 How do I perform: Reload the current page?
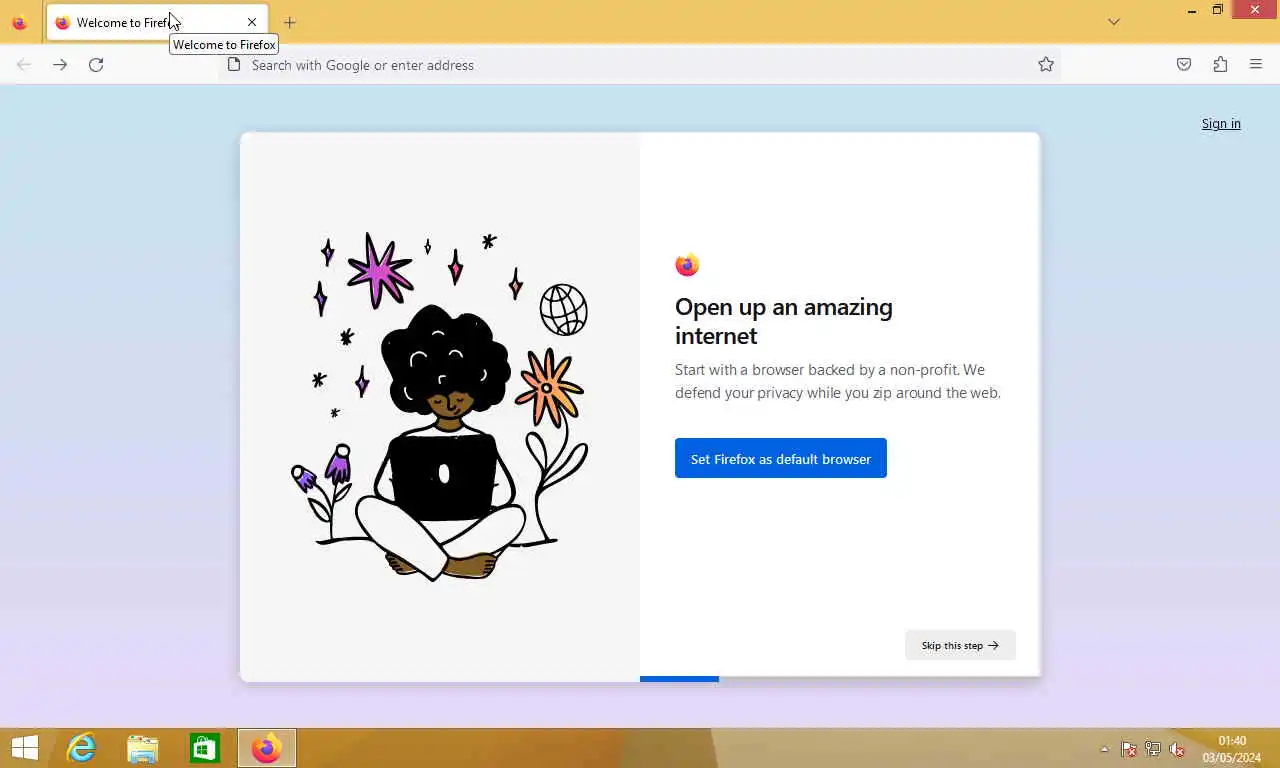(96, 65)
